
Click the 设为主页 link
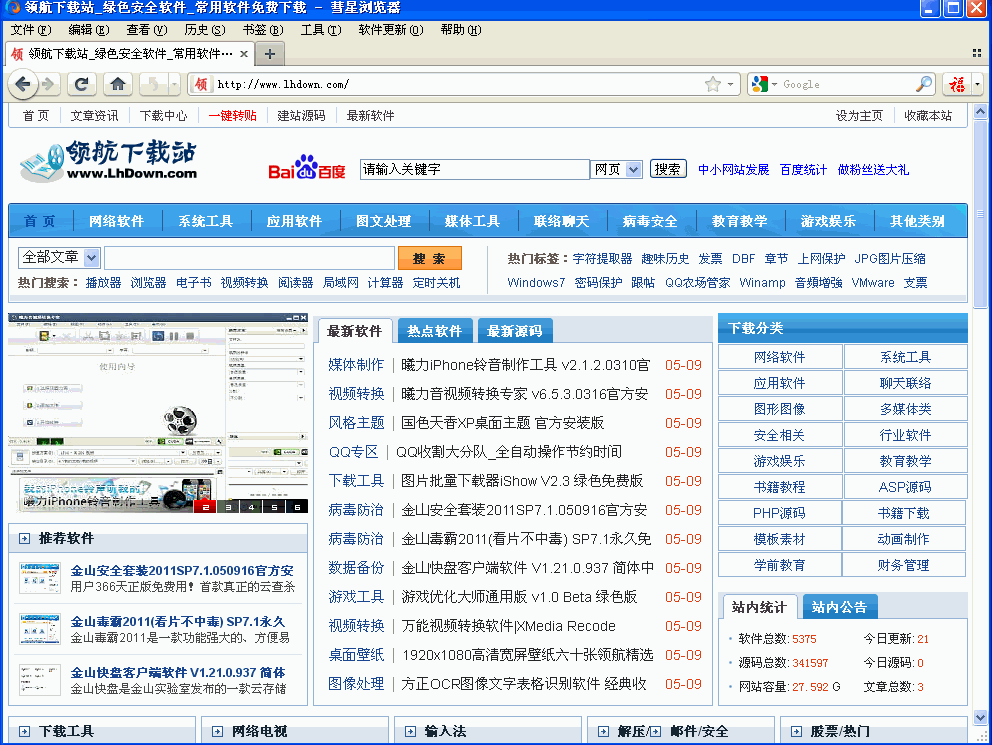tap(859, 115)
